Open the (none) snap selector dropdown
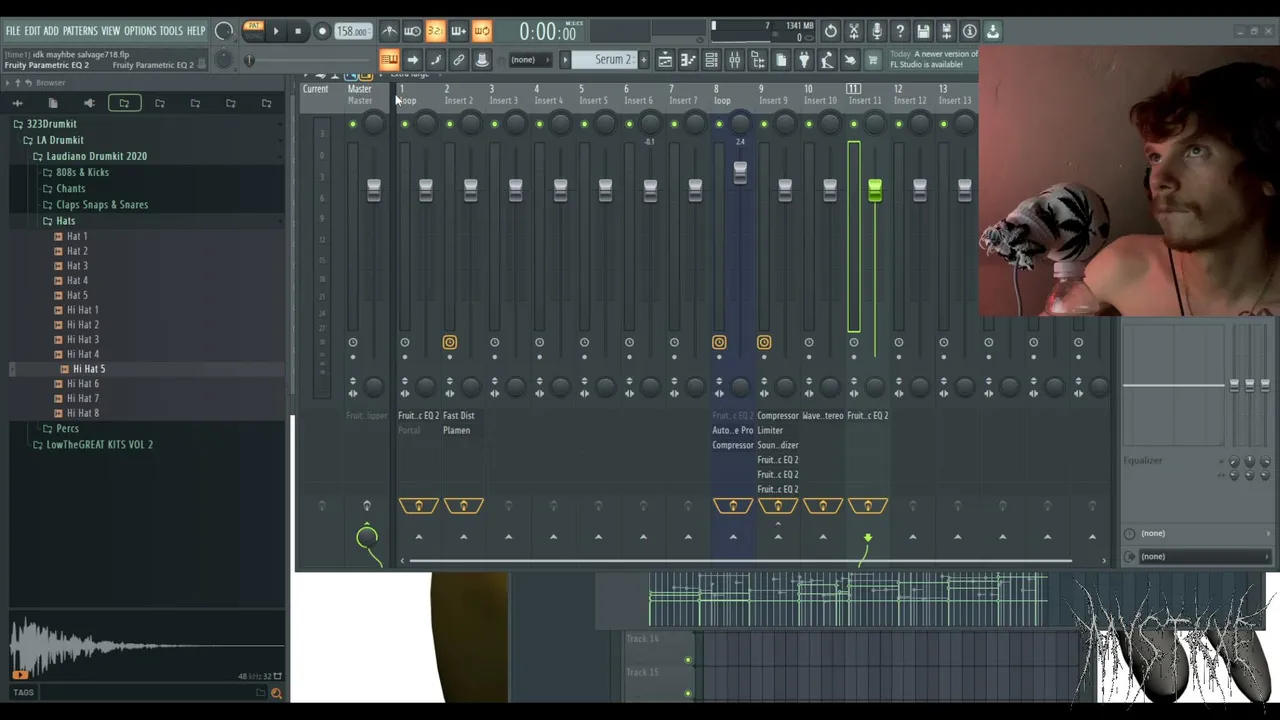Image resolution: width=1280 pixels, height=720 pixels. 529,60
